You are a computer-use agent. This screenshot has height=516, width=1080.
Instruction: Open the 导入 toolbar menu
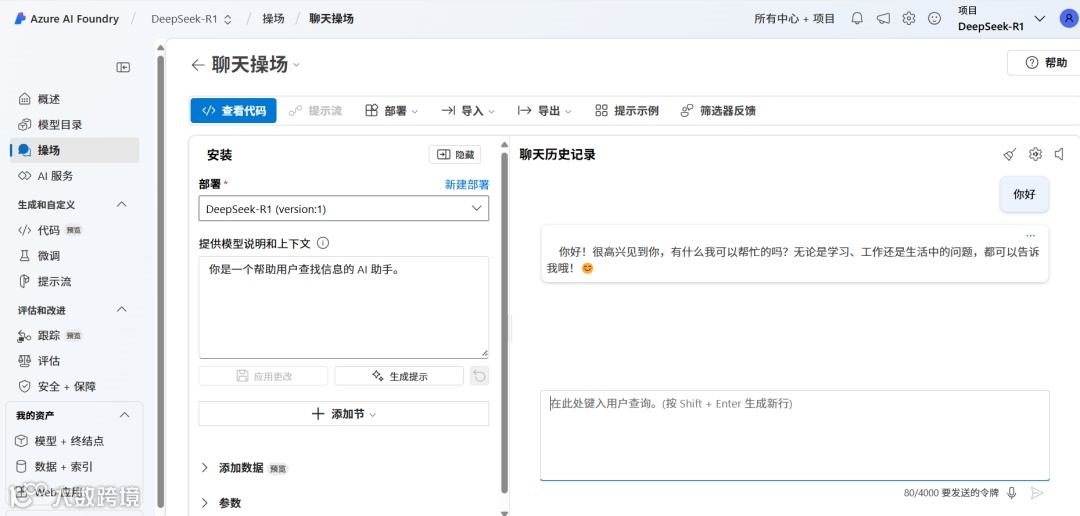pyautogui.click(x=468, y=110)
